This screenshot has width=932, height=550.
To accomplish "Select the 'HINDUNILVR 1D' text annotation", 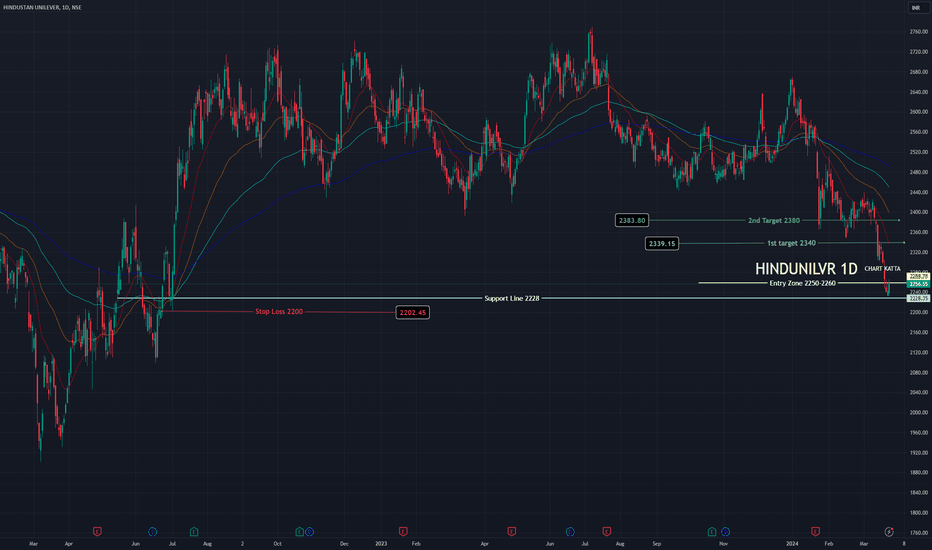I will click(x=806, y=269).
